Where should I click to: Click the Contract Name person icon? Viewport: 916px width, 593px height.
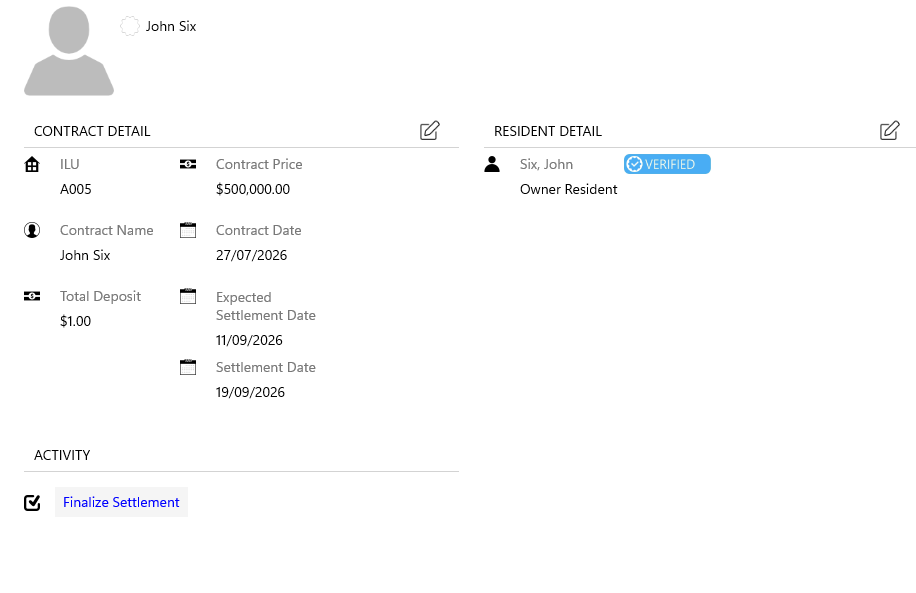tap(32, 230)
